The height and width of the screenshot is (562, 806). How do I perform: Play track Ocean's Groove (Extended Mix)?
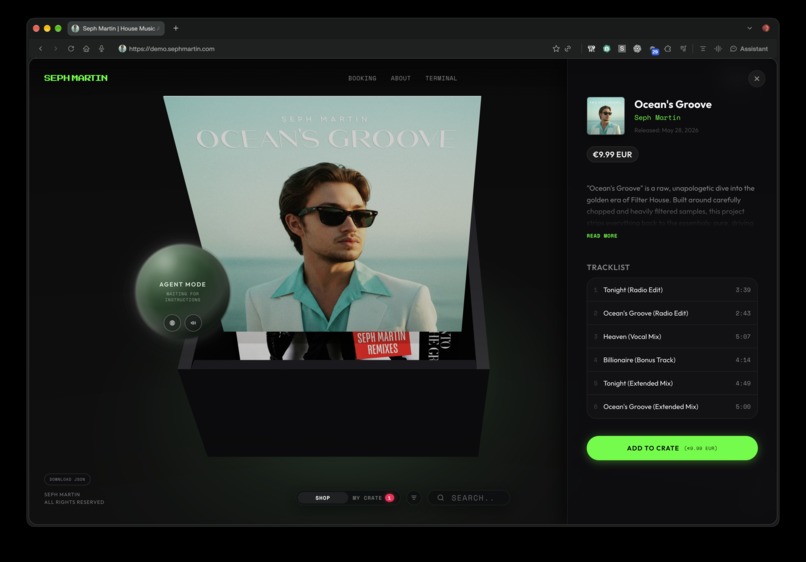point(672,407)
